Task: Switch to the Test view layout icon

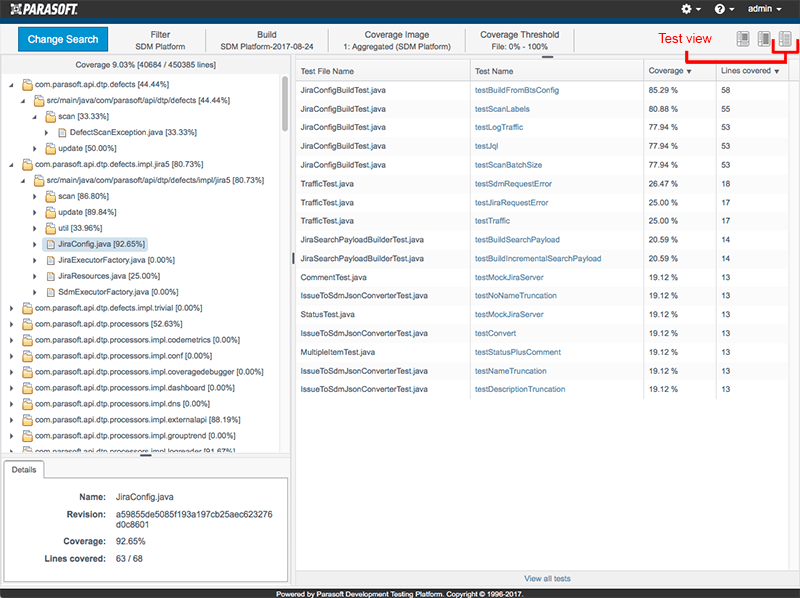Action: [785, 39]
